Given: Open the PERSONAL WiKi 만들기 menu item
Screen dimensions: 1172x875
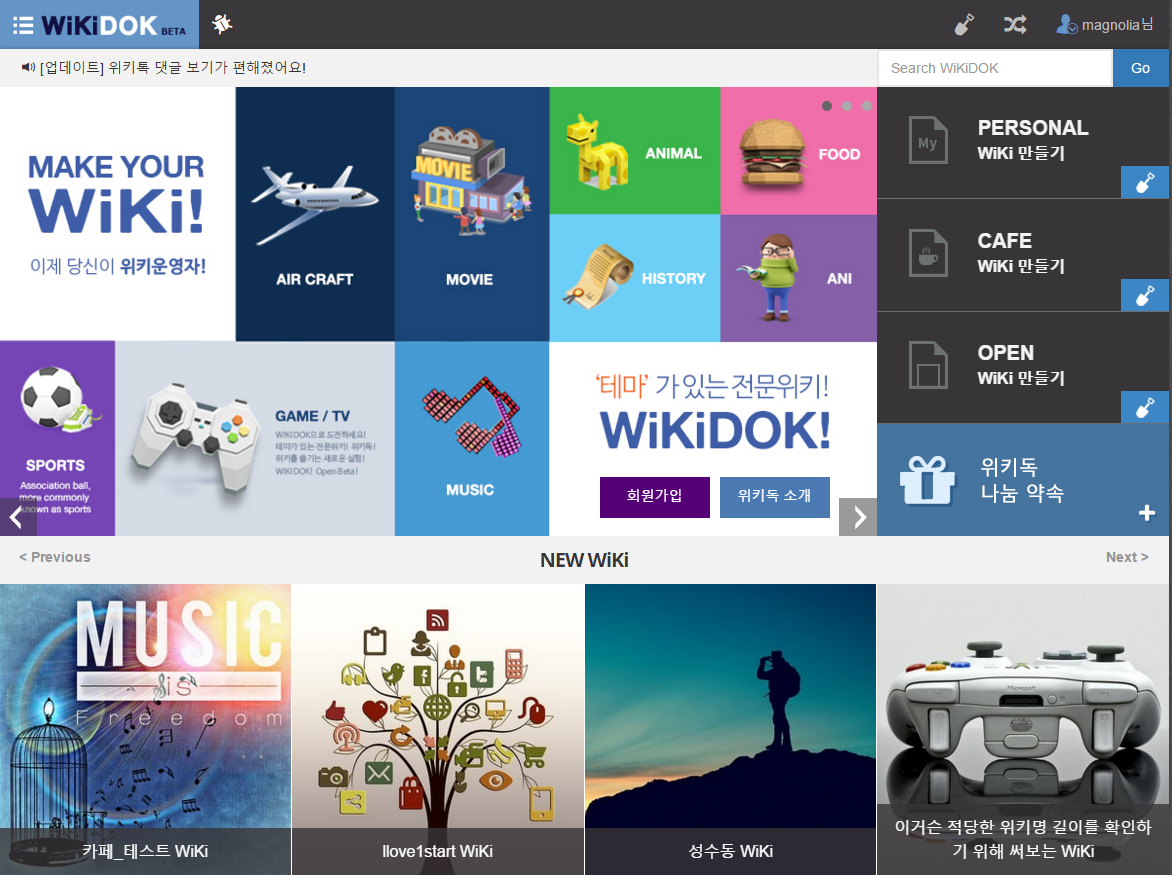Looking at the screenshot, I should click(x=1023, y=142).
